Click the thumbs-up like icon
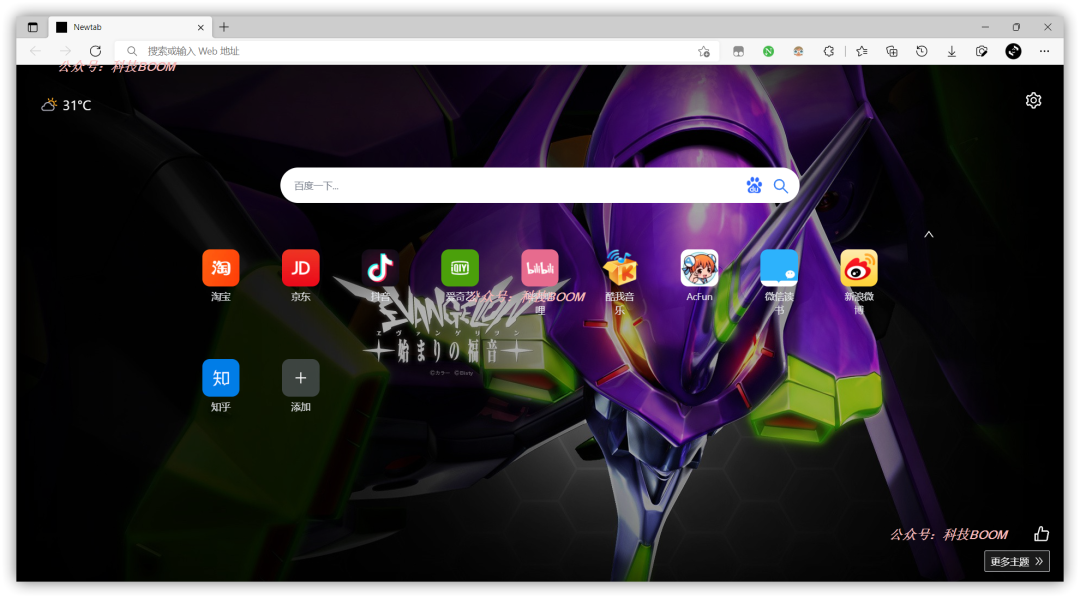This screenshot has width=1080, height=598. click(1041, 533)
